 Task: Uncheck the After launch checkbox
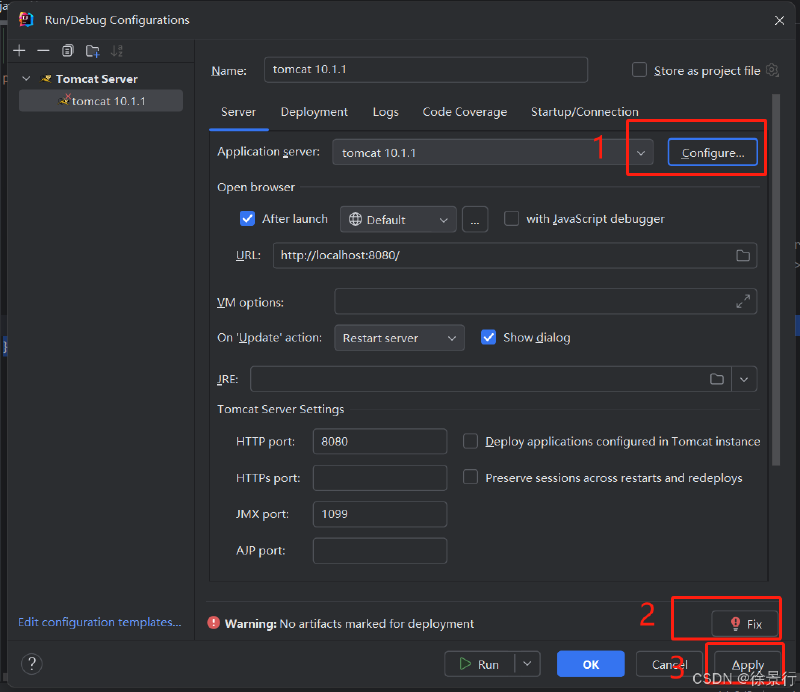(x=247, y=218)
